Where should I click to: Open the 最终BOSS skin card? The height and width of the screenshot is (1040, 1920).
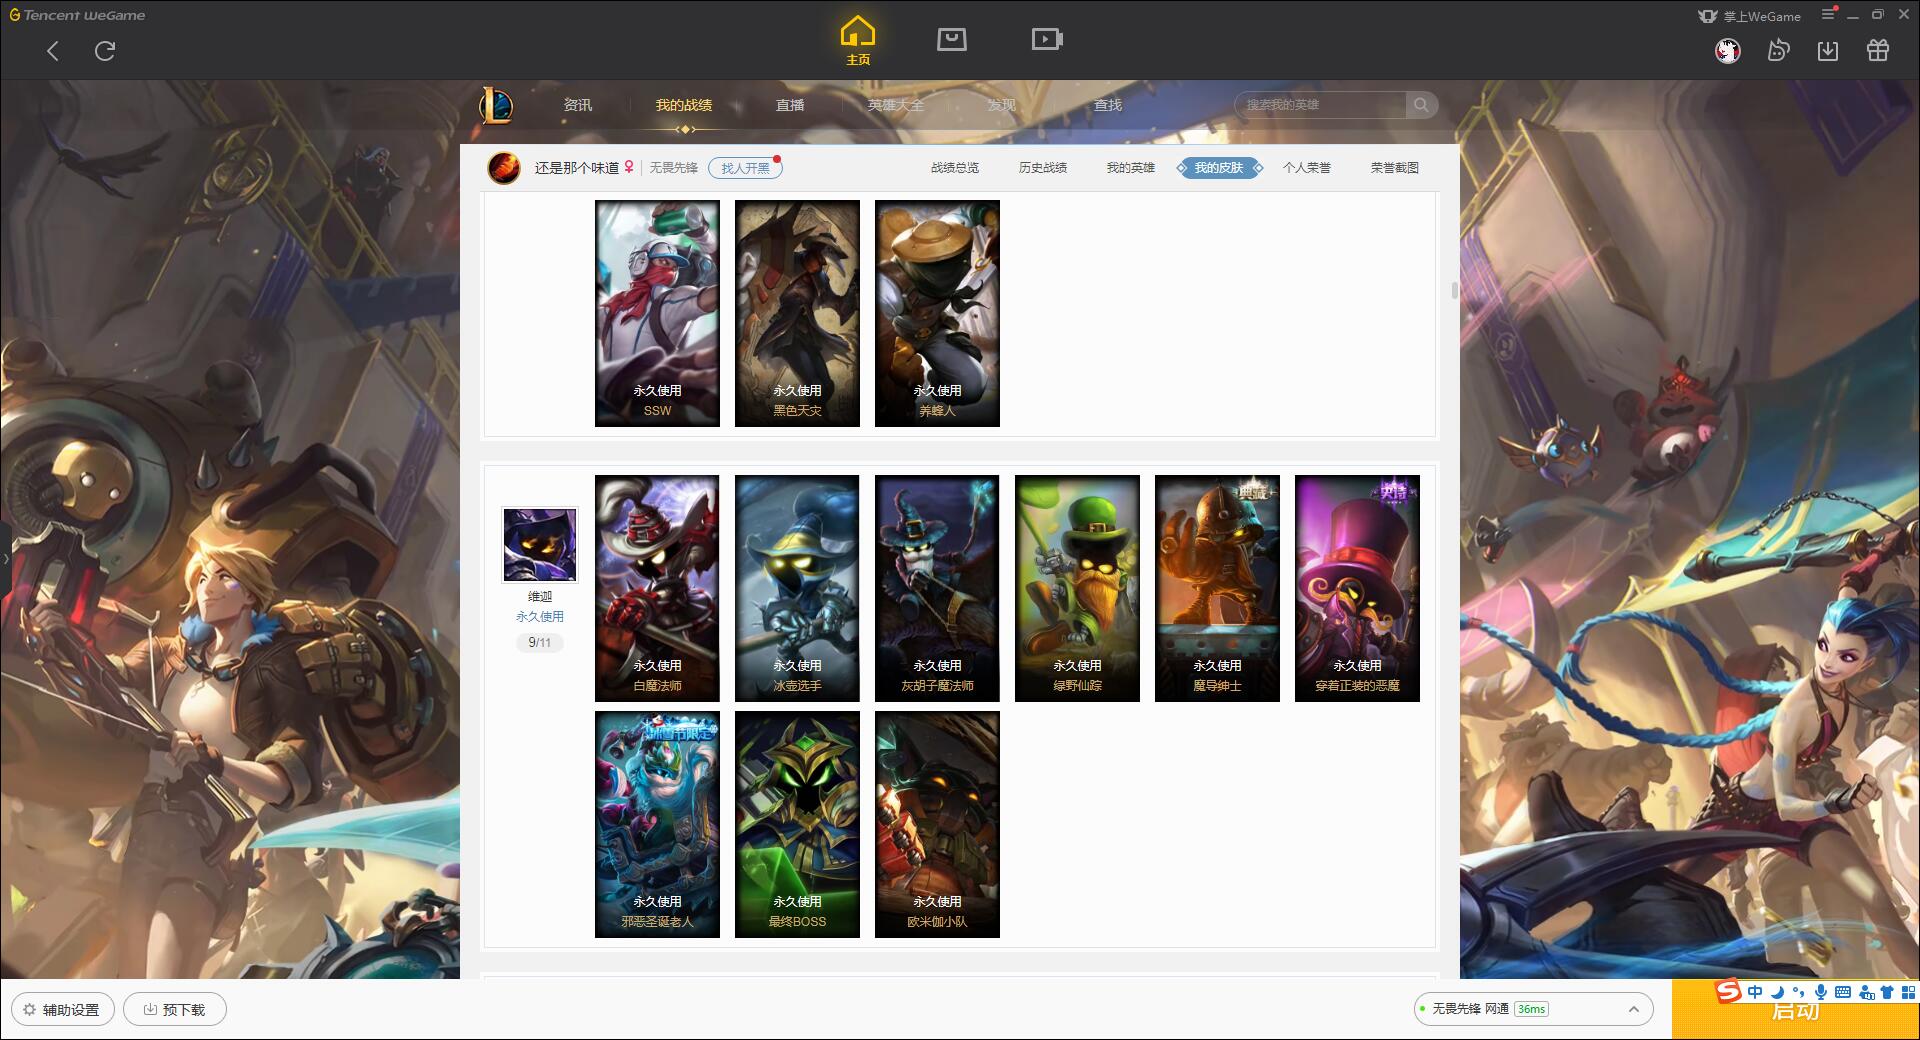tap(797, 824)
